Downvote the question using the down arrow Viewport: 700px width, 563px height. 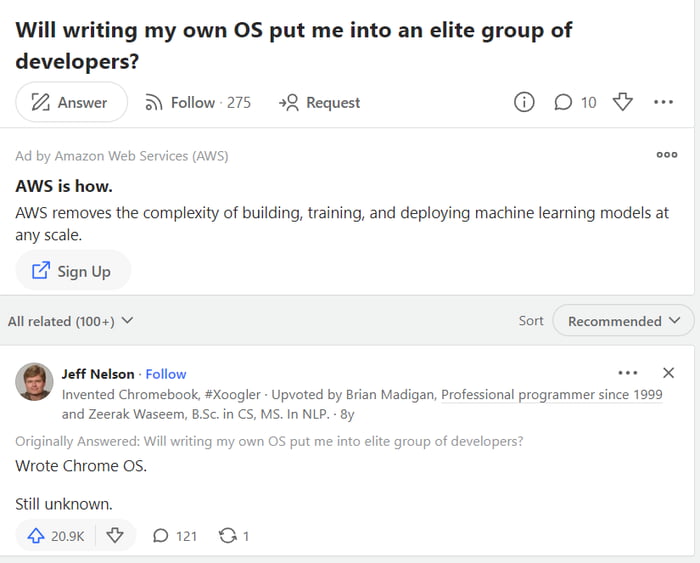point(622,102)
